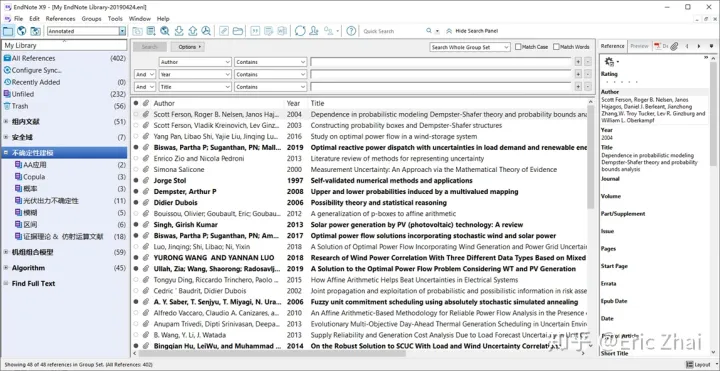Open the Tools menu
Image resolution: width=720 pixels, height=371 pixels.
click(x=115, y=19)
